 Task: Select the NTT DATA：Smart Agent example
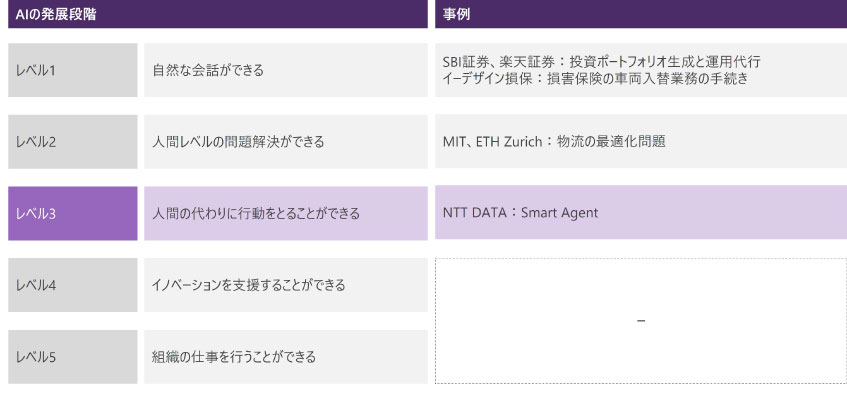520,213
